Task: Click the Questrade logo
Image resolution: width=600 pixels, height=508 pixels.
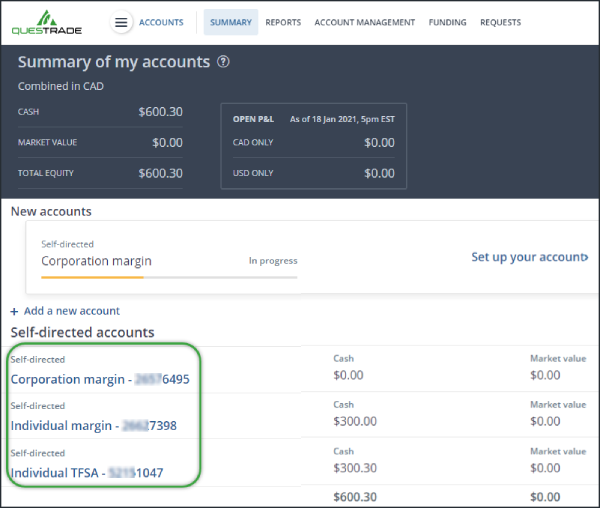Action: (x=47, y=22)
